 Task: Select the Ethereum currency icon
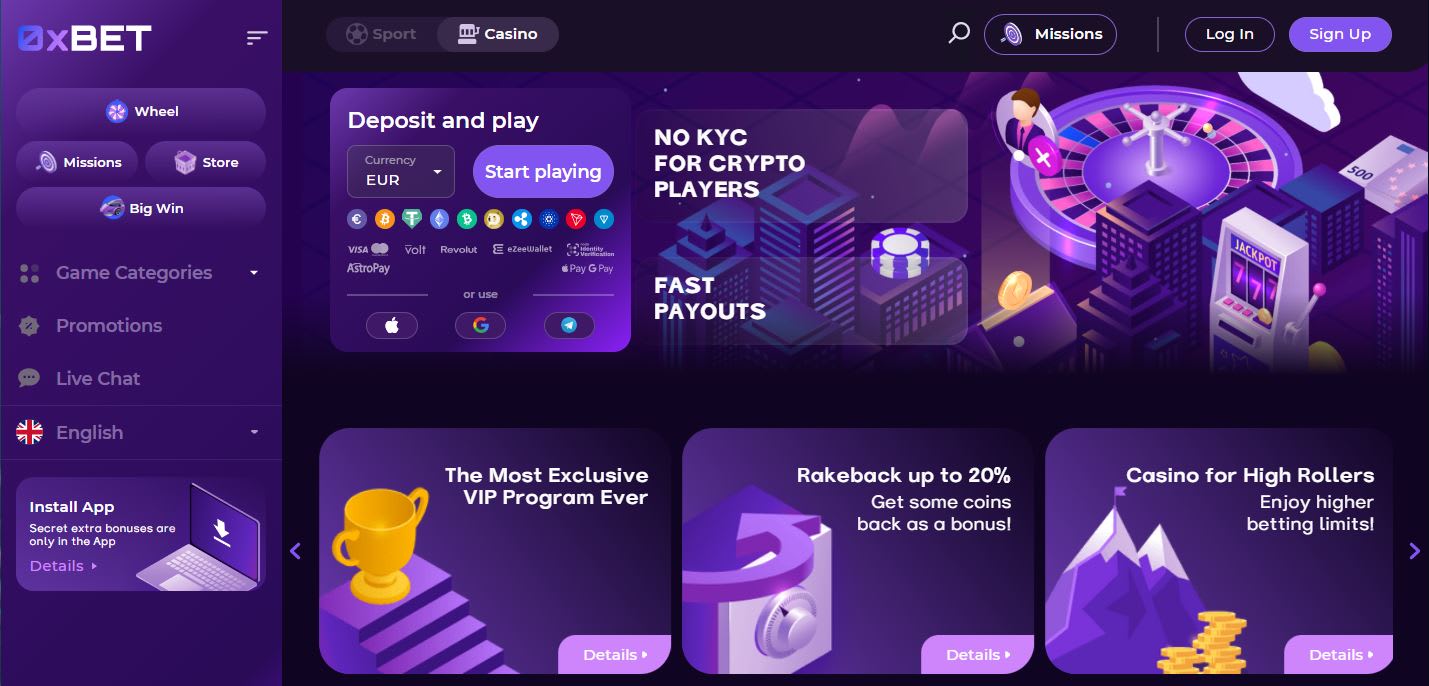tap(439, 219)
